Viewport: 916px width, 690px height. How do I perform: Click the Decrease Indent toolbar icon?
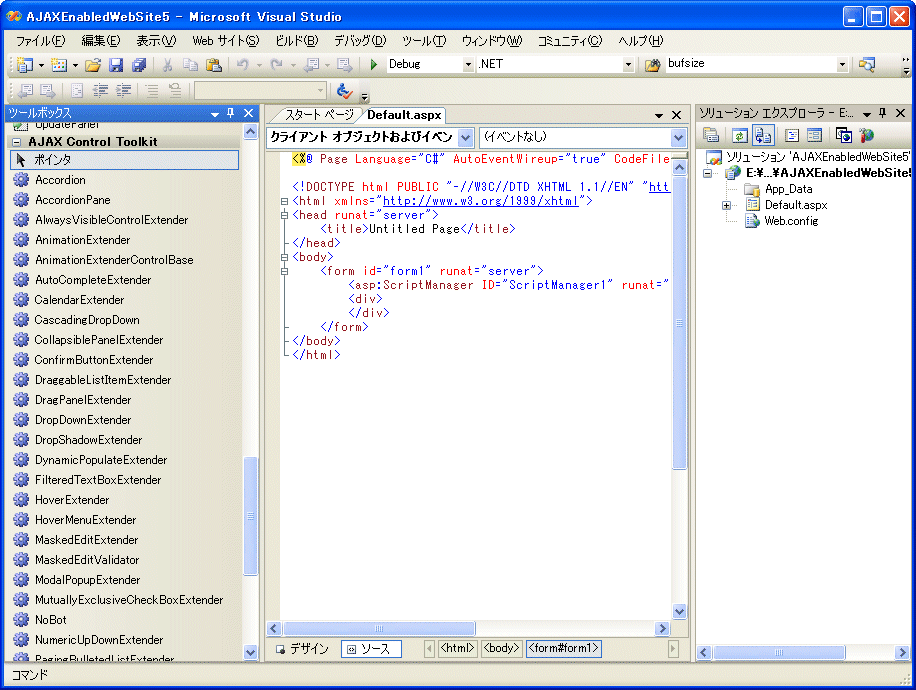click(100, 91)
